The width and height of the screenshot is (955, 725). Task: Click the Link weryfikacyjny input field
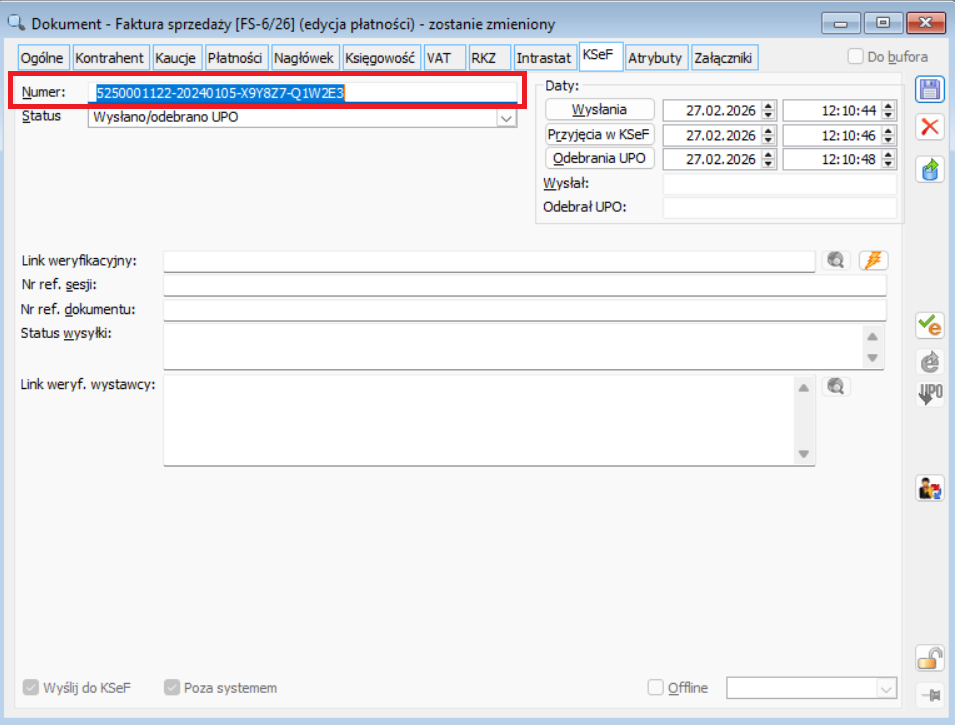[489, 261]
